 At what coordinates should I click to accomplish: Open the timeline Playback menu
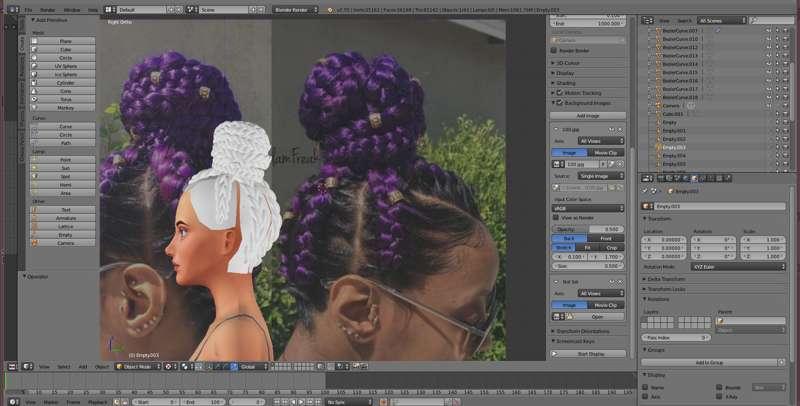pos(97,401)
